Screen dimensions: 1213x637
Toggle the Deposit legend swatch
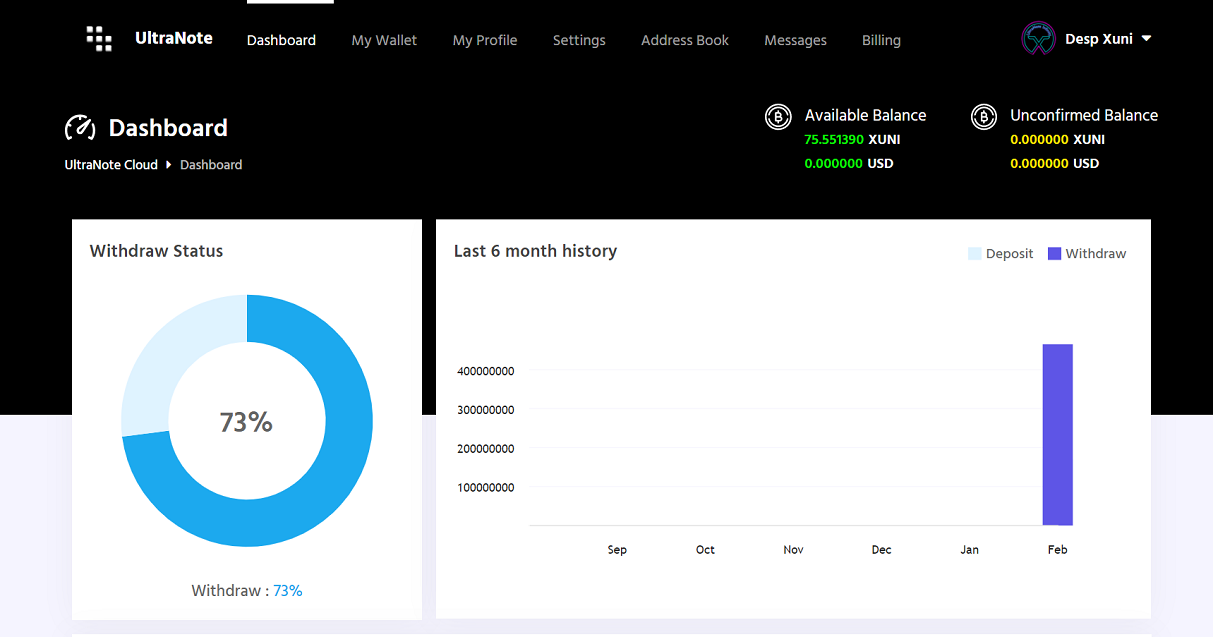pos(975,254)
